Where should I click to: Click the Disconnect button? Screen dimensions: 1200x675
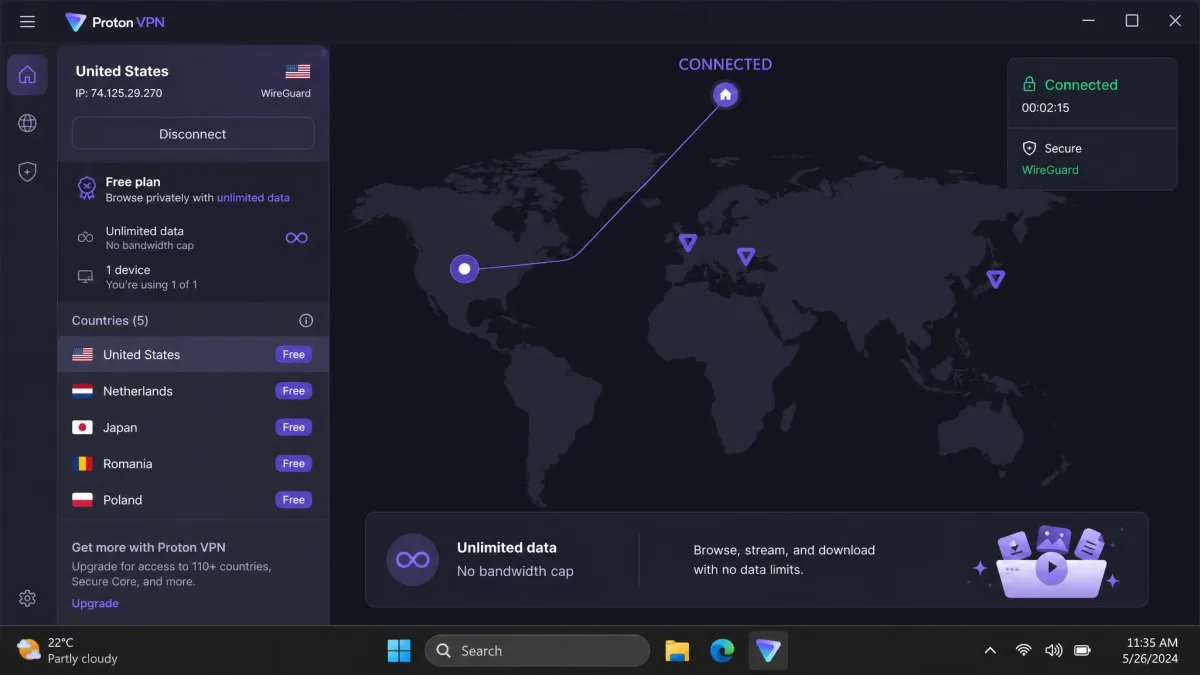[x=193, y=134]
